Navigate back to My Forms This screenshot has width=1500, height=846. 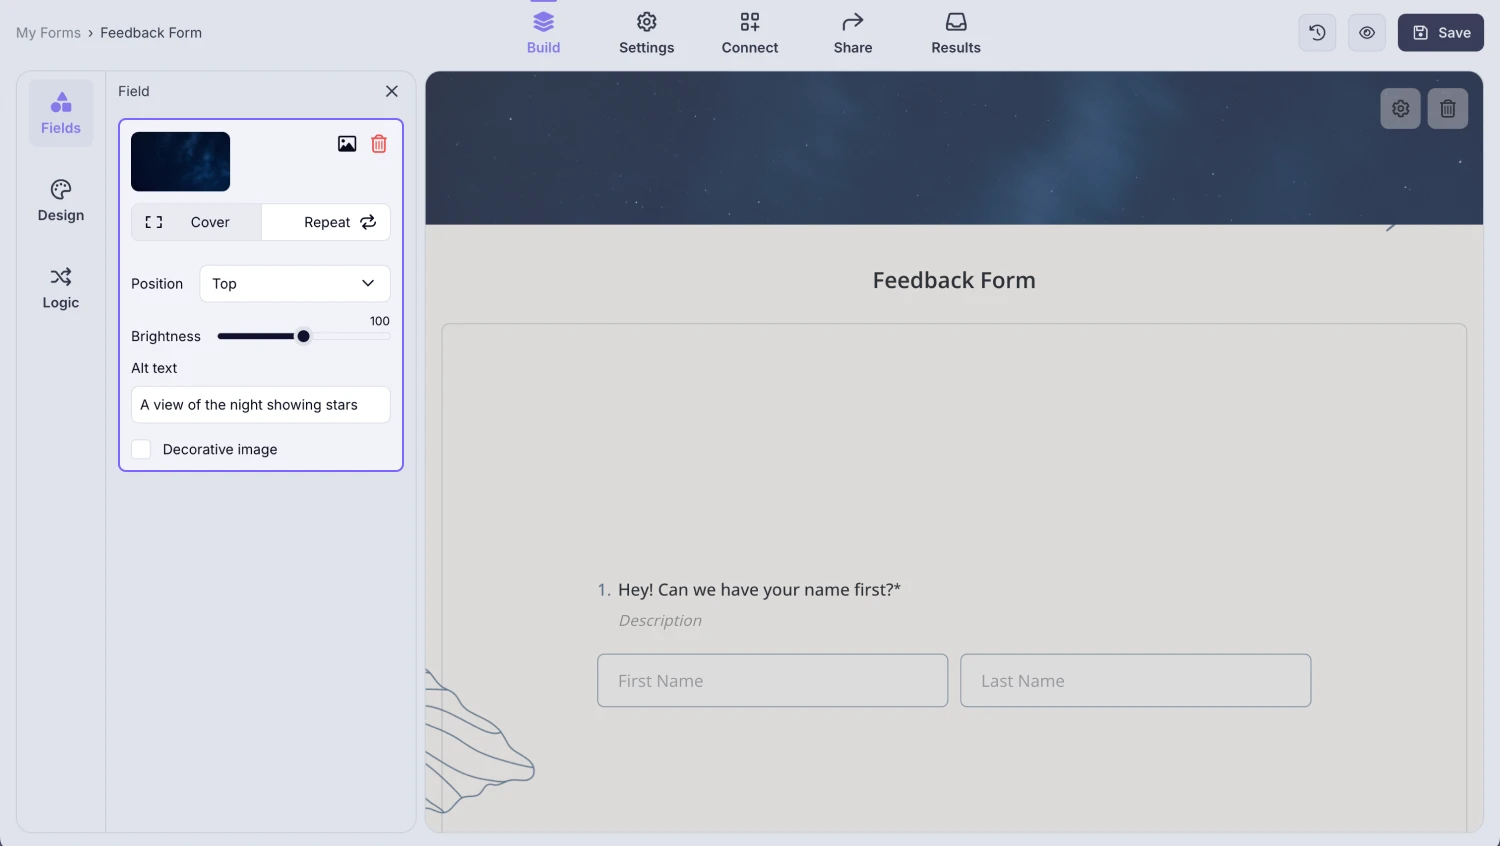point(48,32)
